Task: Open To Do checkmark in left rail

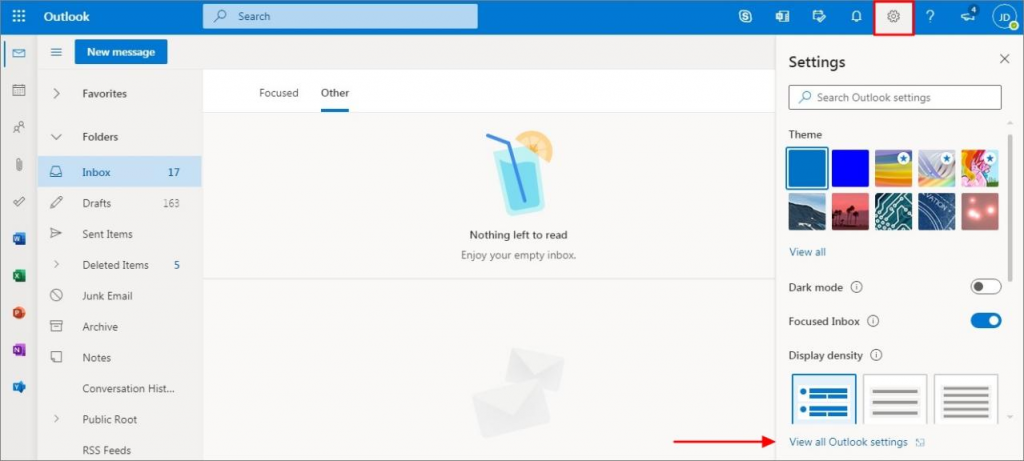Action: [19, 202]
